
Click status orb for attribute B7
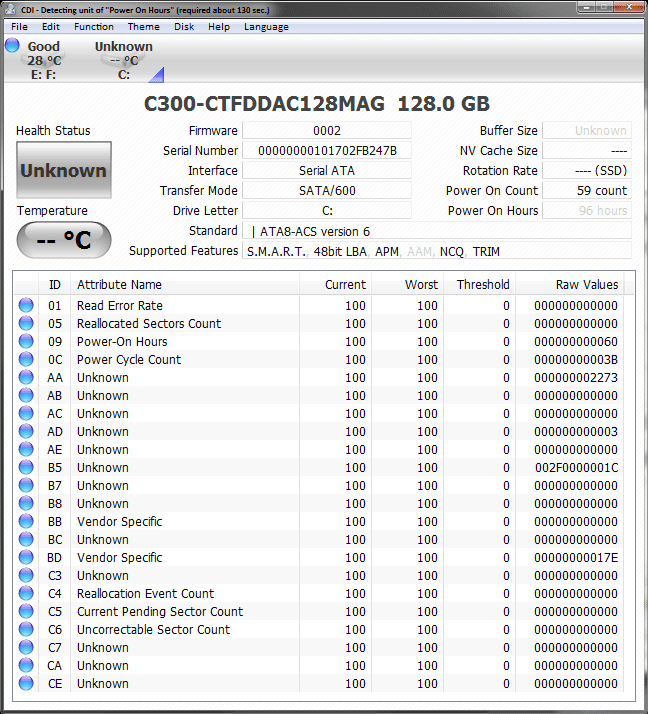(26, 485)
